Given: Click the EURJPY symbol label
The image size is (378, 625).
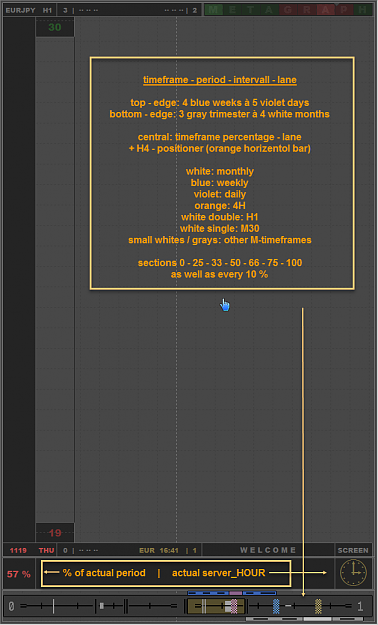Looking at the screenshot, I should (20, 10).
